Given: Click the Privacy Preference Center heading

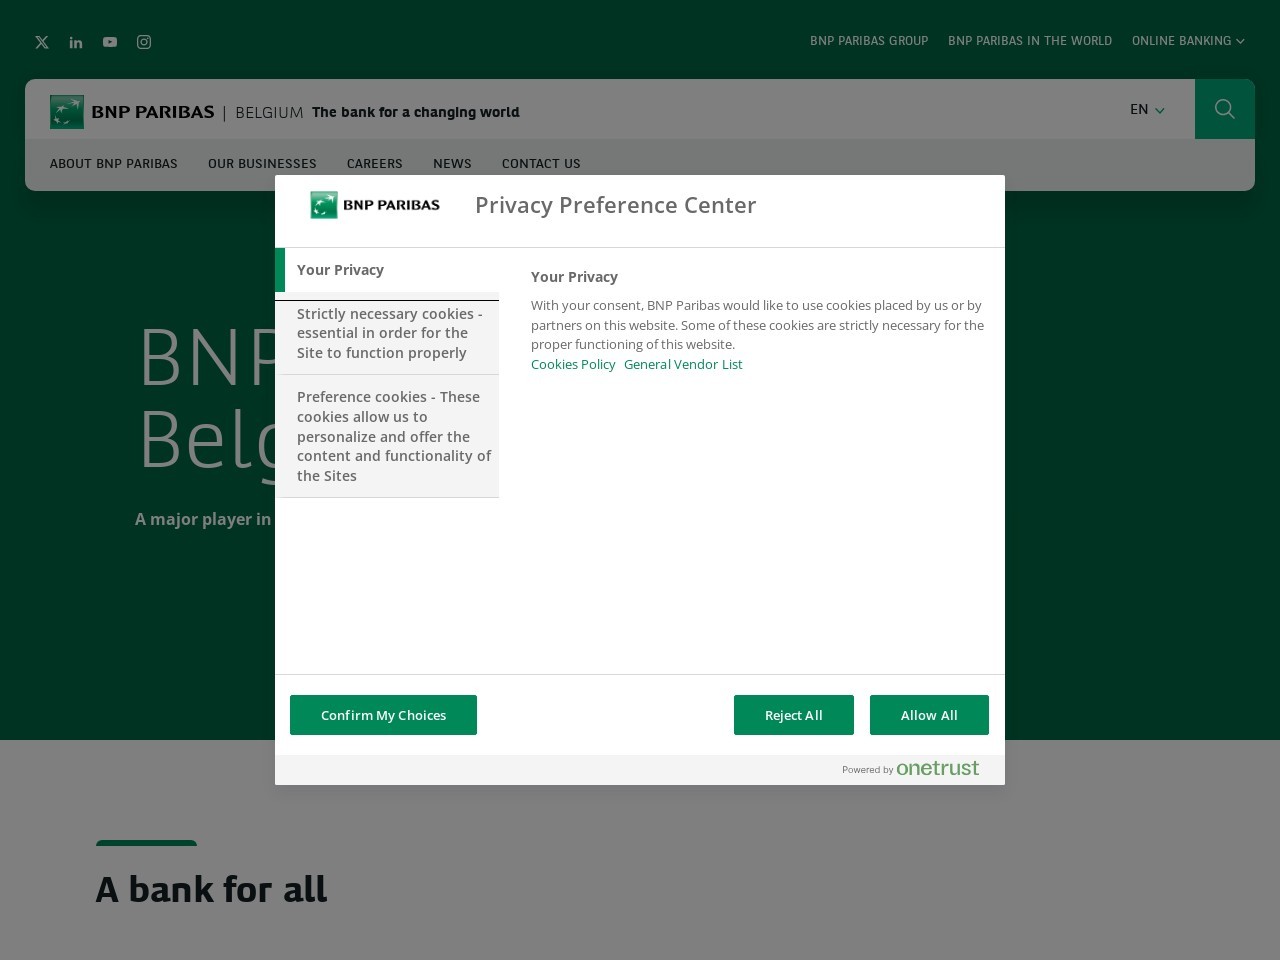Looking at the screenshot, I should point(615,205).
